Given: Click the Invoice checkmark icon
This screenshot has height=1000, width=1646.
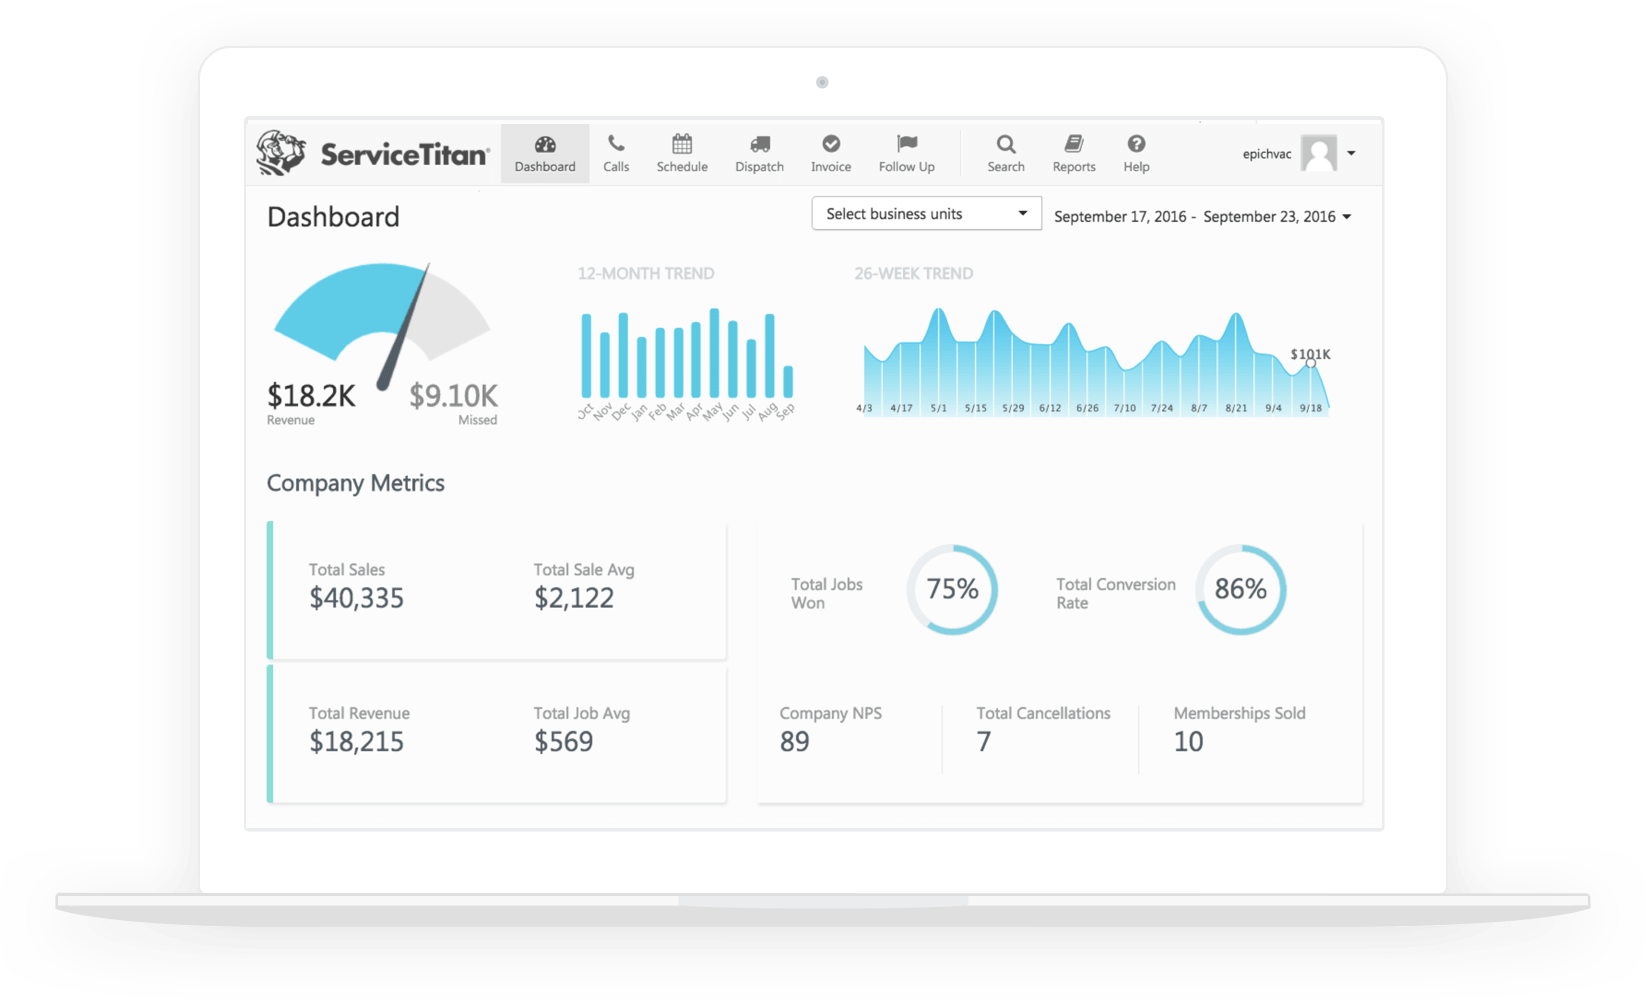Looking at the screenshot, I should [x=831, y=144].
